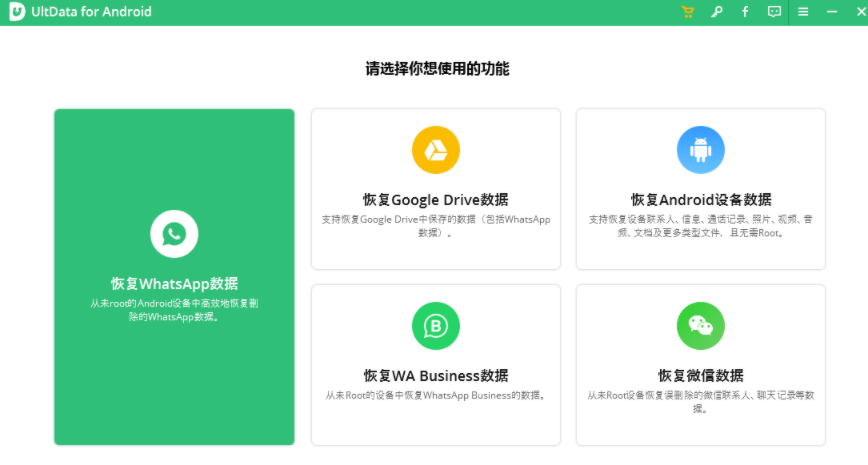Open the Facebook page icon

[x=745, y=12]
